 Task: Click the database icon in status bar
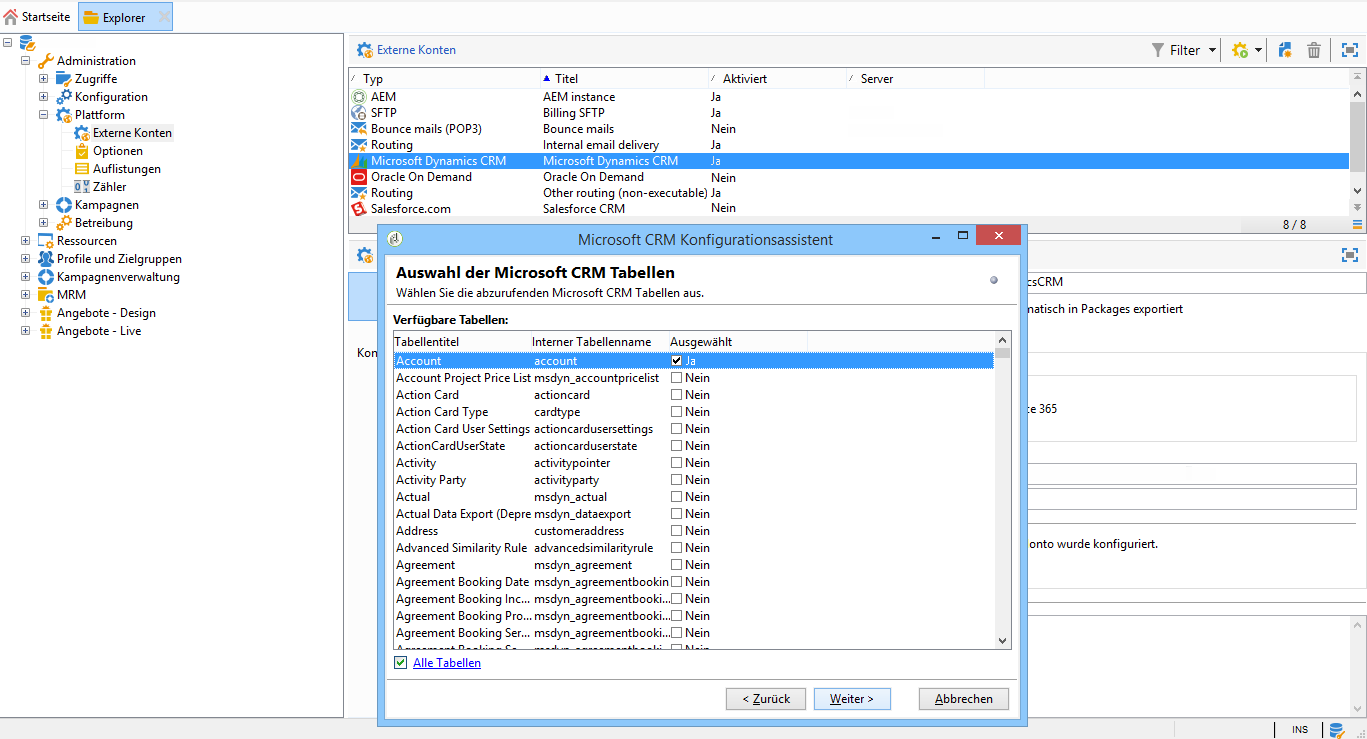pyautogui.click(x=1336, y=730)
